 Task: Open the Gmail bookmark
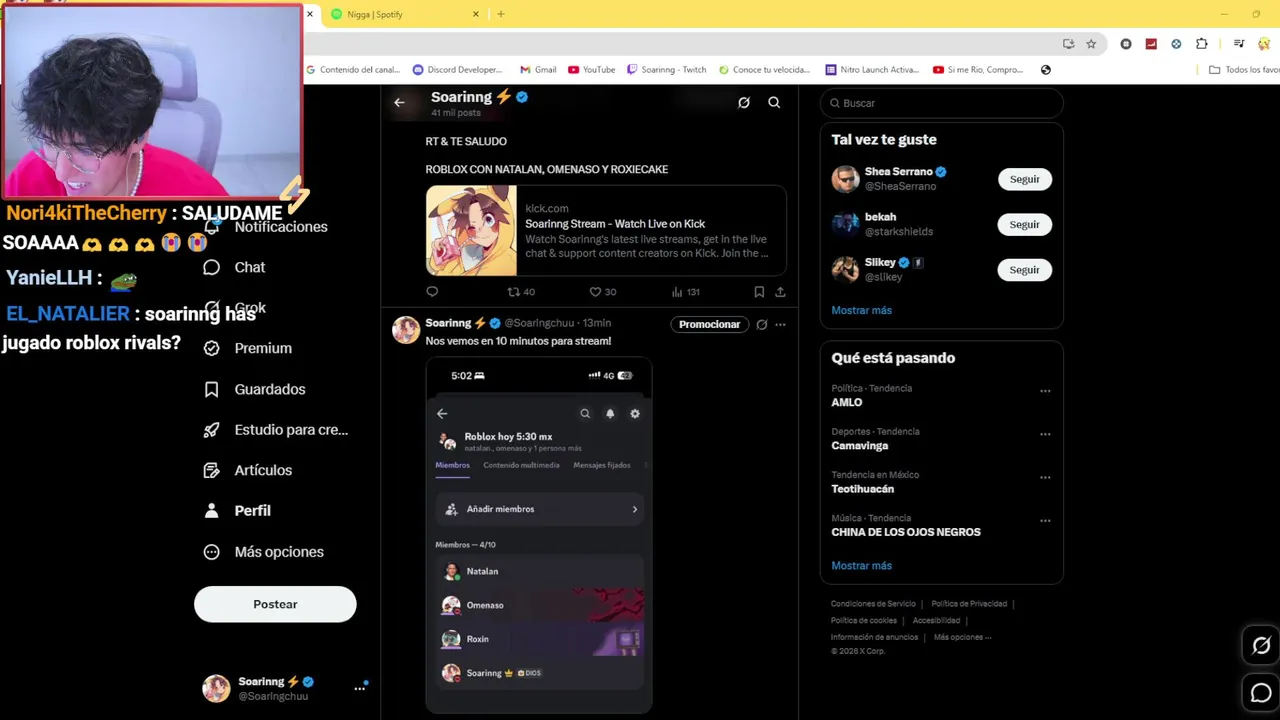[x=538, y=70]
